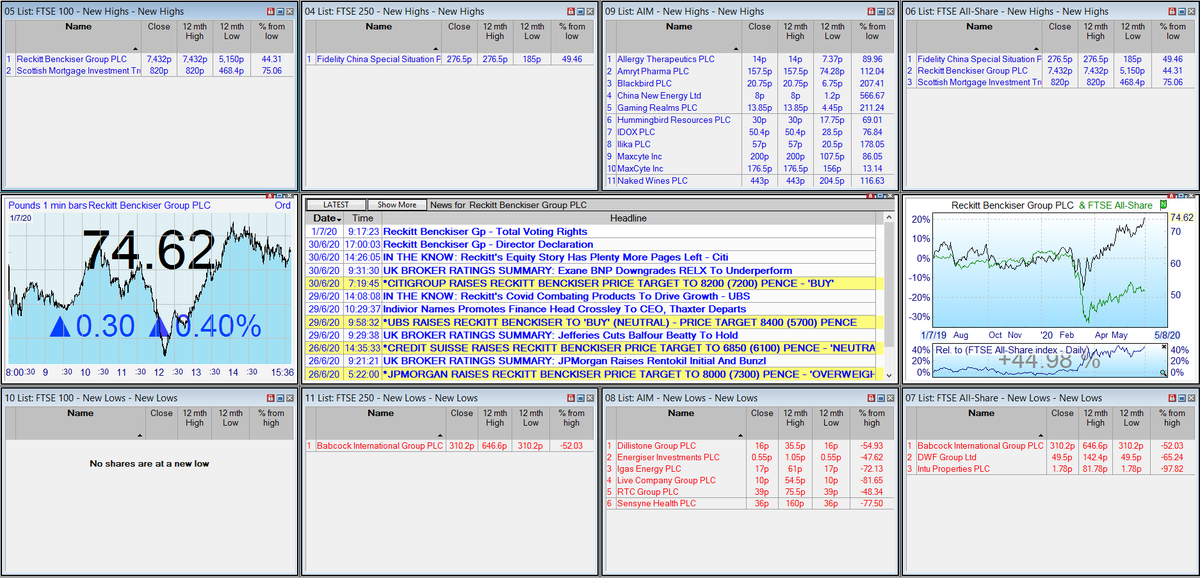Screen dimensions: 1200x578
Task: Maximise the AIM New Lows panel
Action: point(880,397)
